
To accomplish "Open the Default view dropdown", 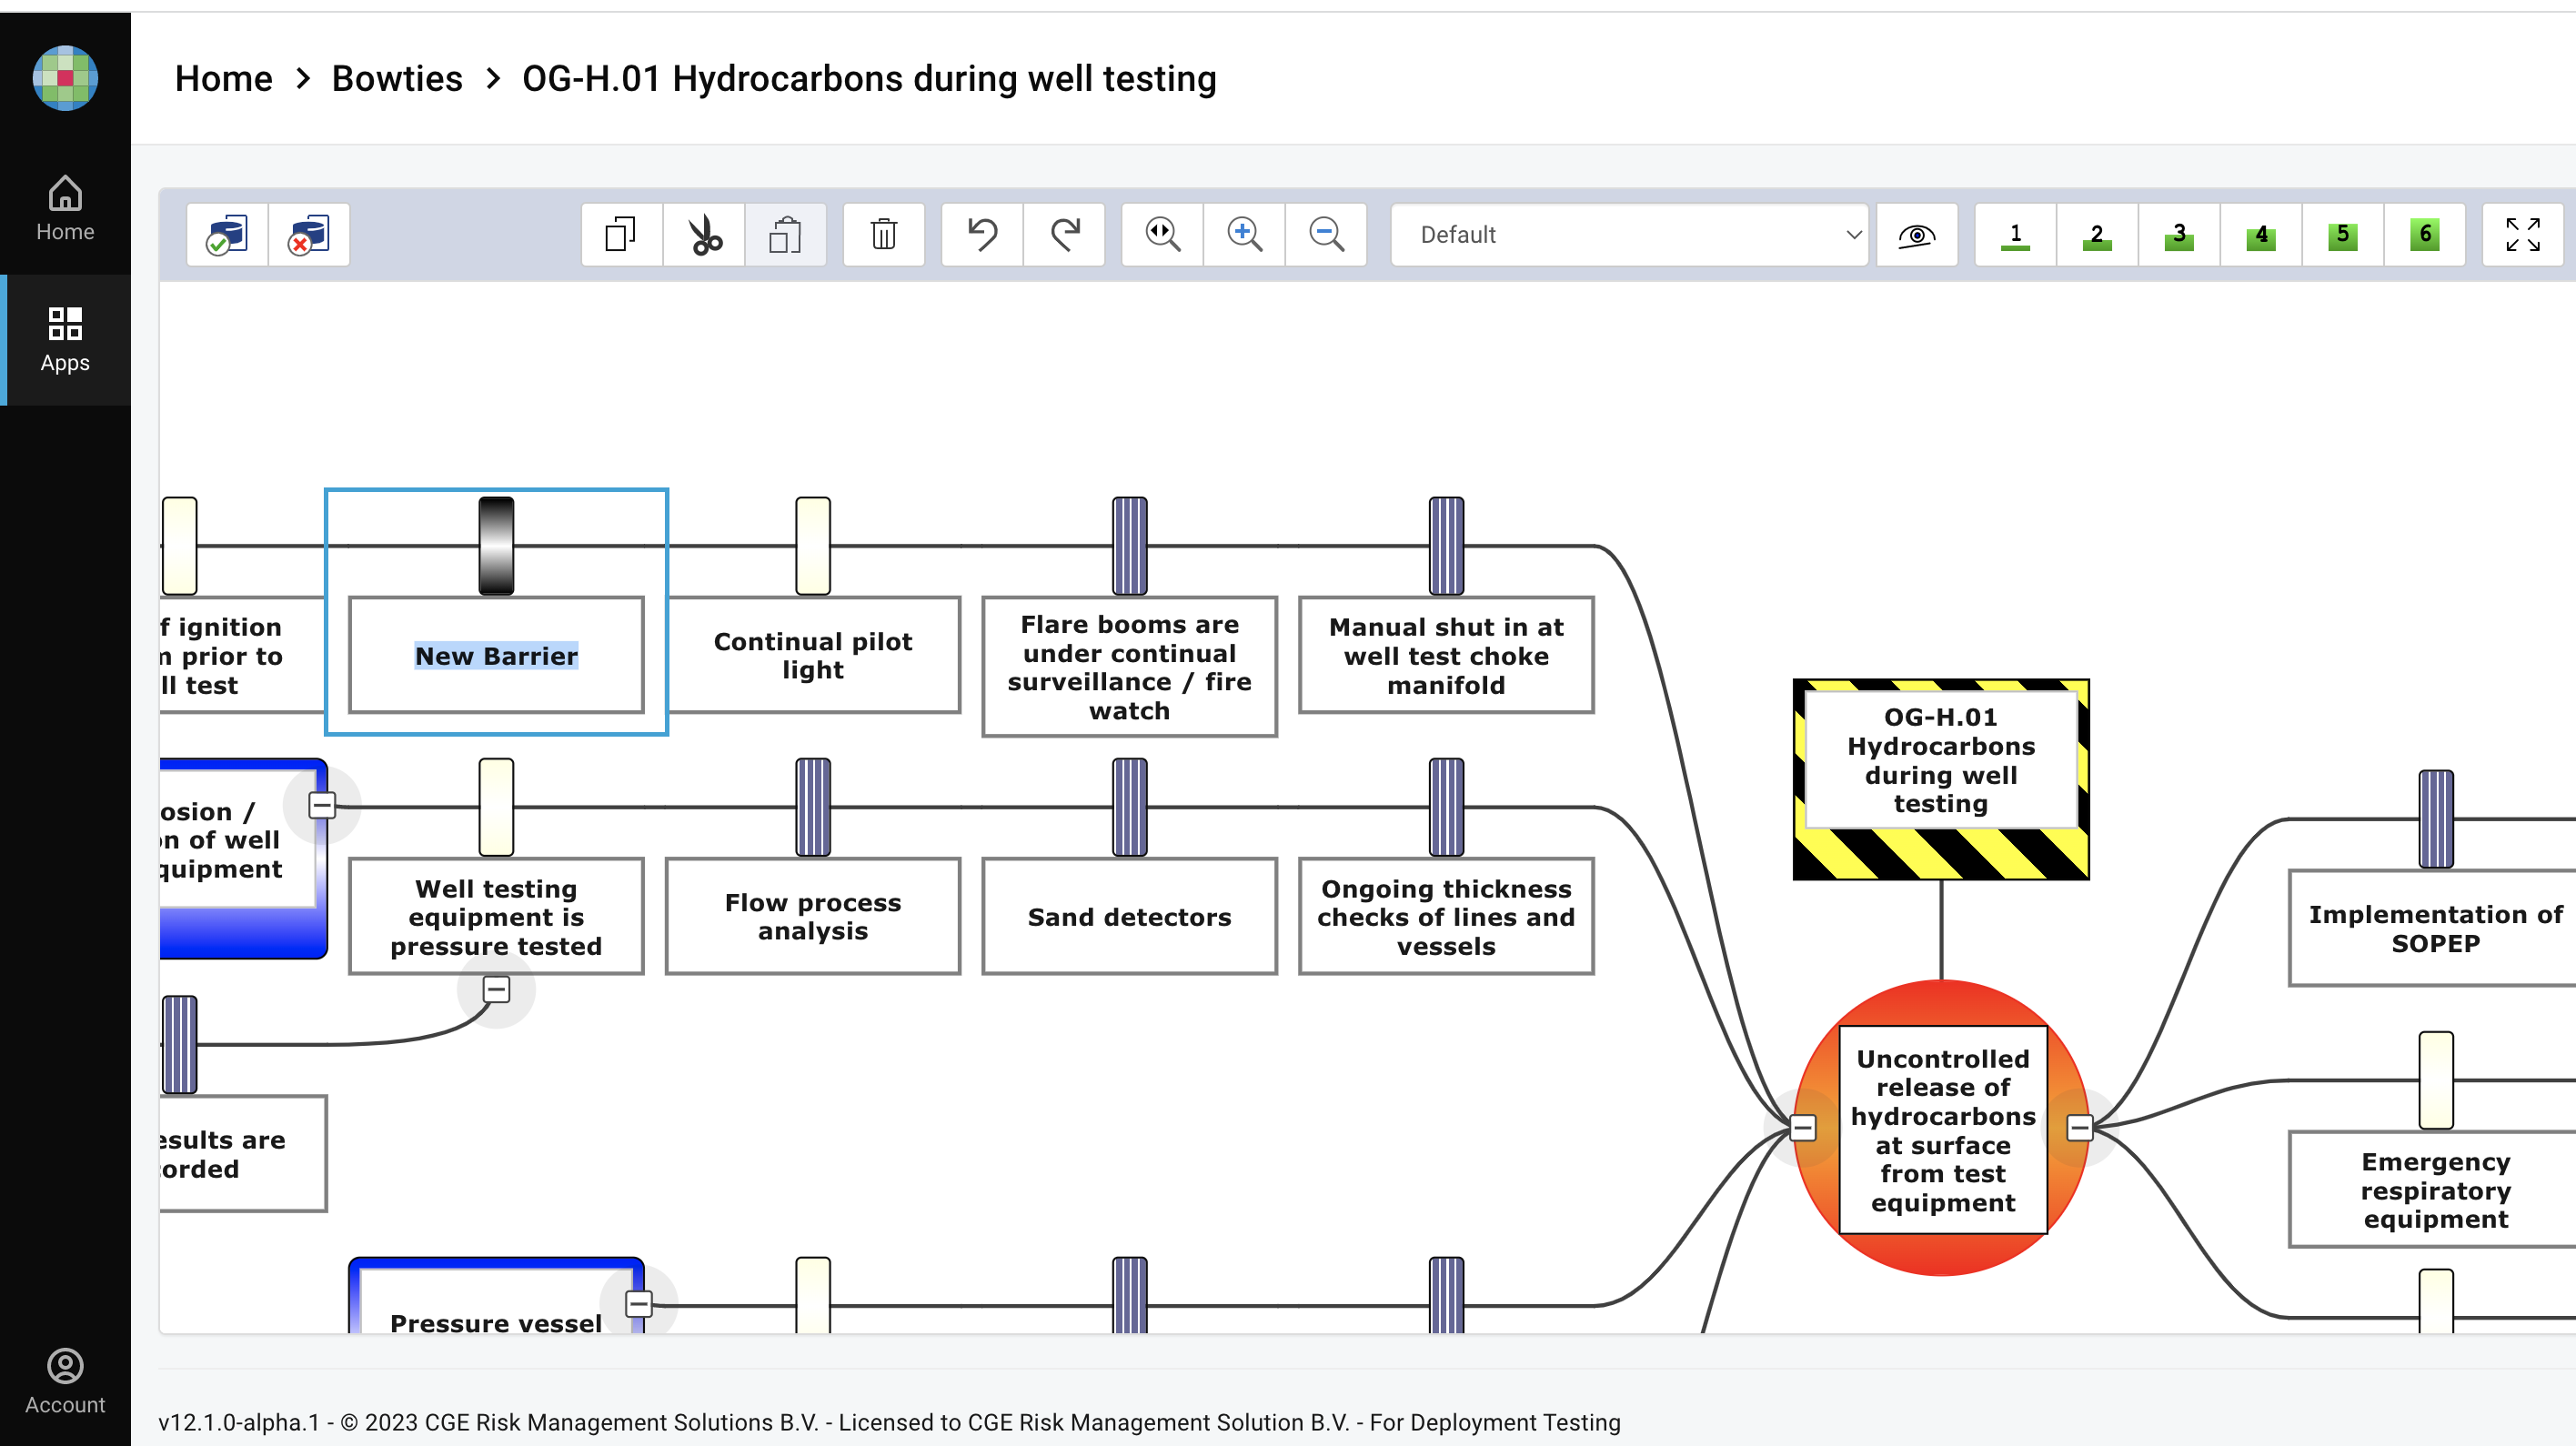I will pos(1628,235).
